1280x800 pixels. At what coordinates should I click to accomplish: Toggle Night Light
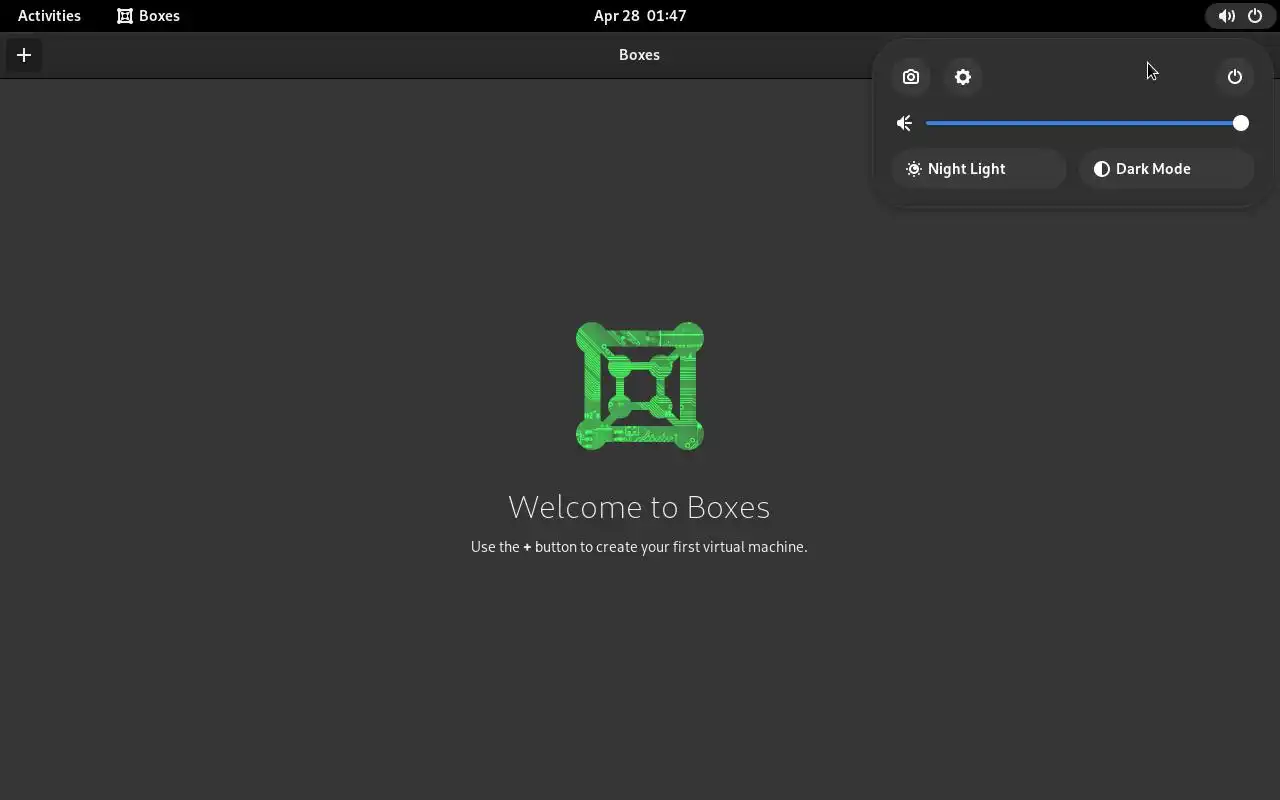point(979,169)
